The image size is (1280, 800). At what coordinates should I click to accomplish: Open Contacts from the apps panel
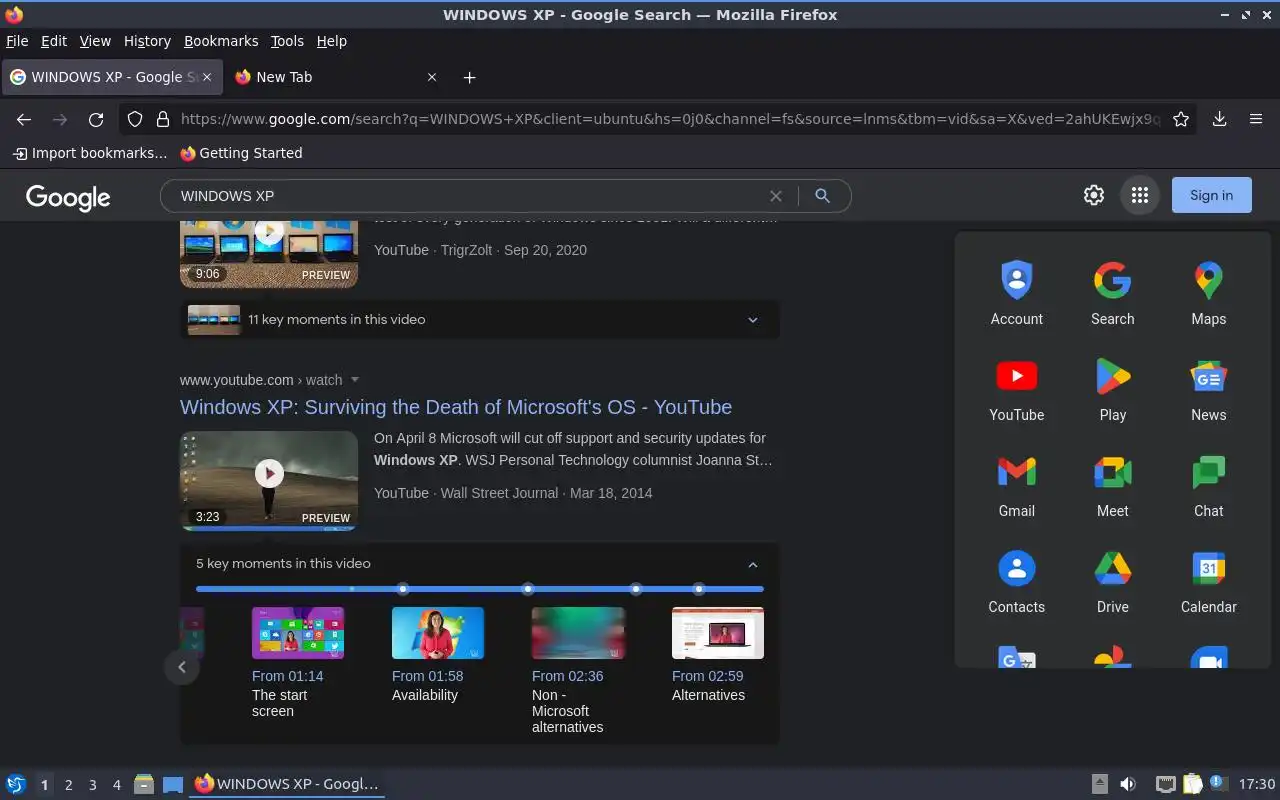(x=1016, y=581)
